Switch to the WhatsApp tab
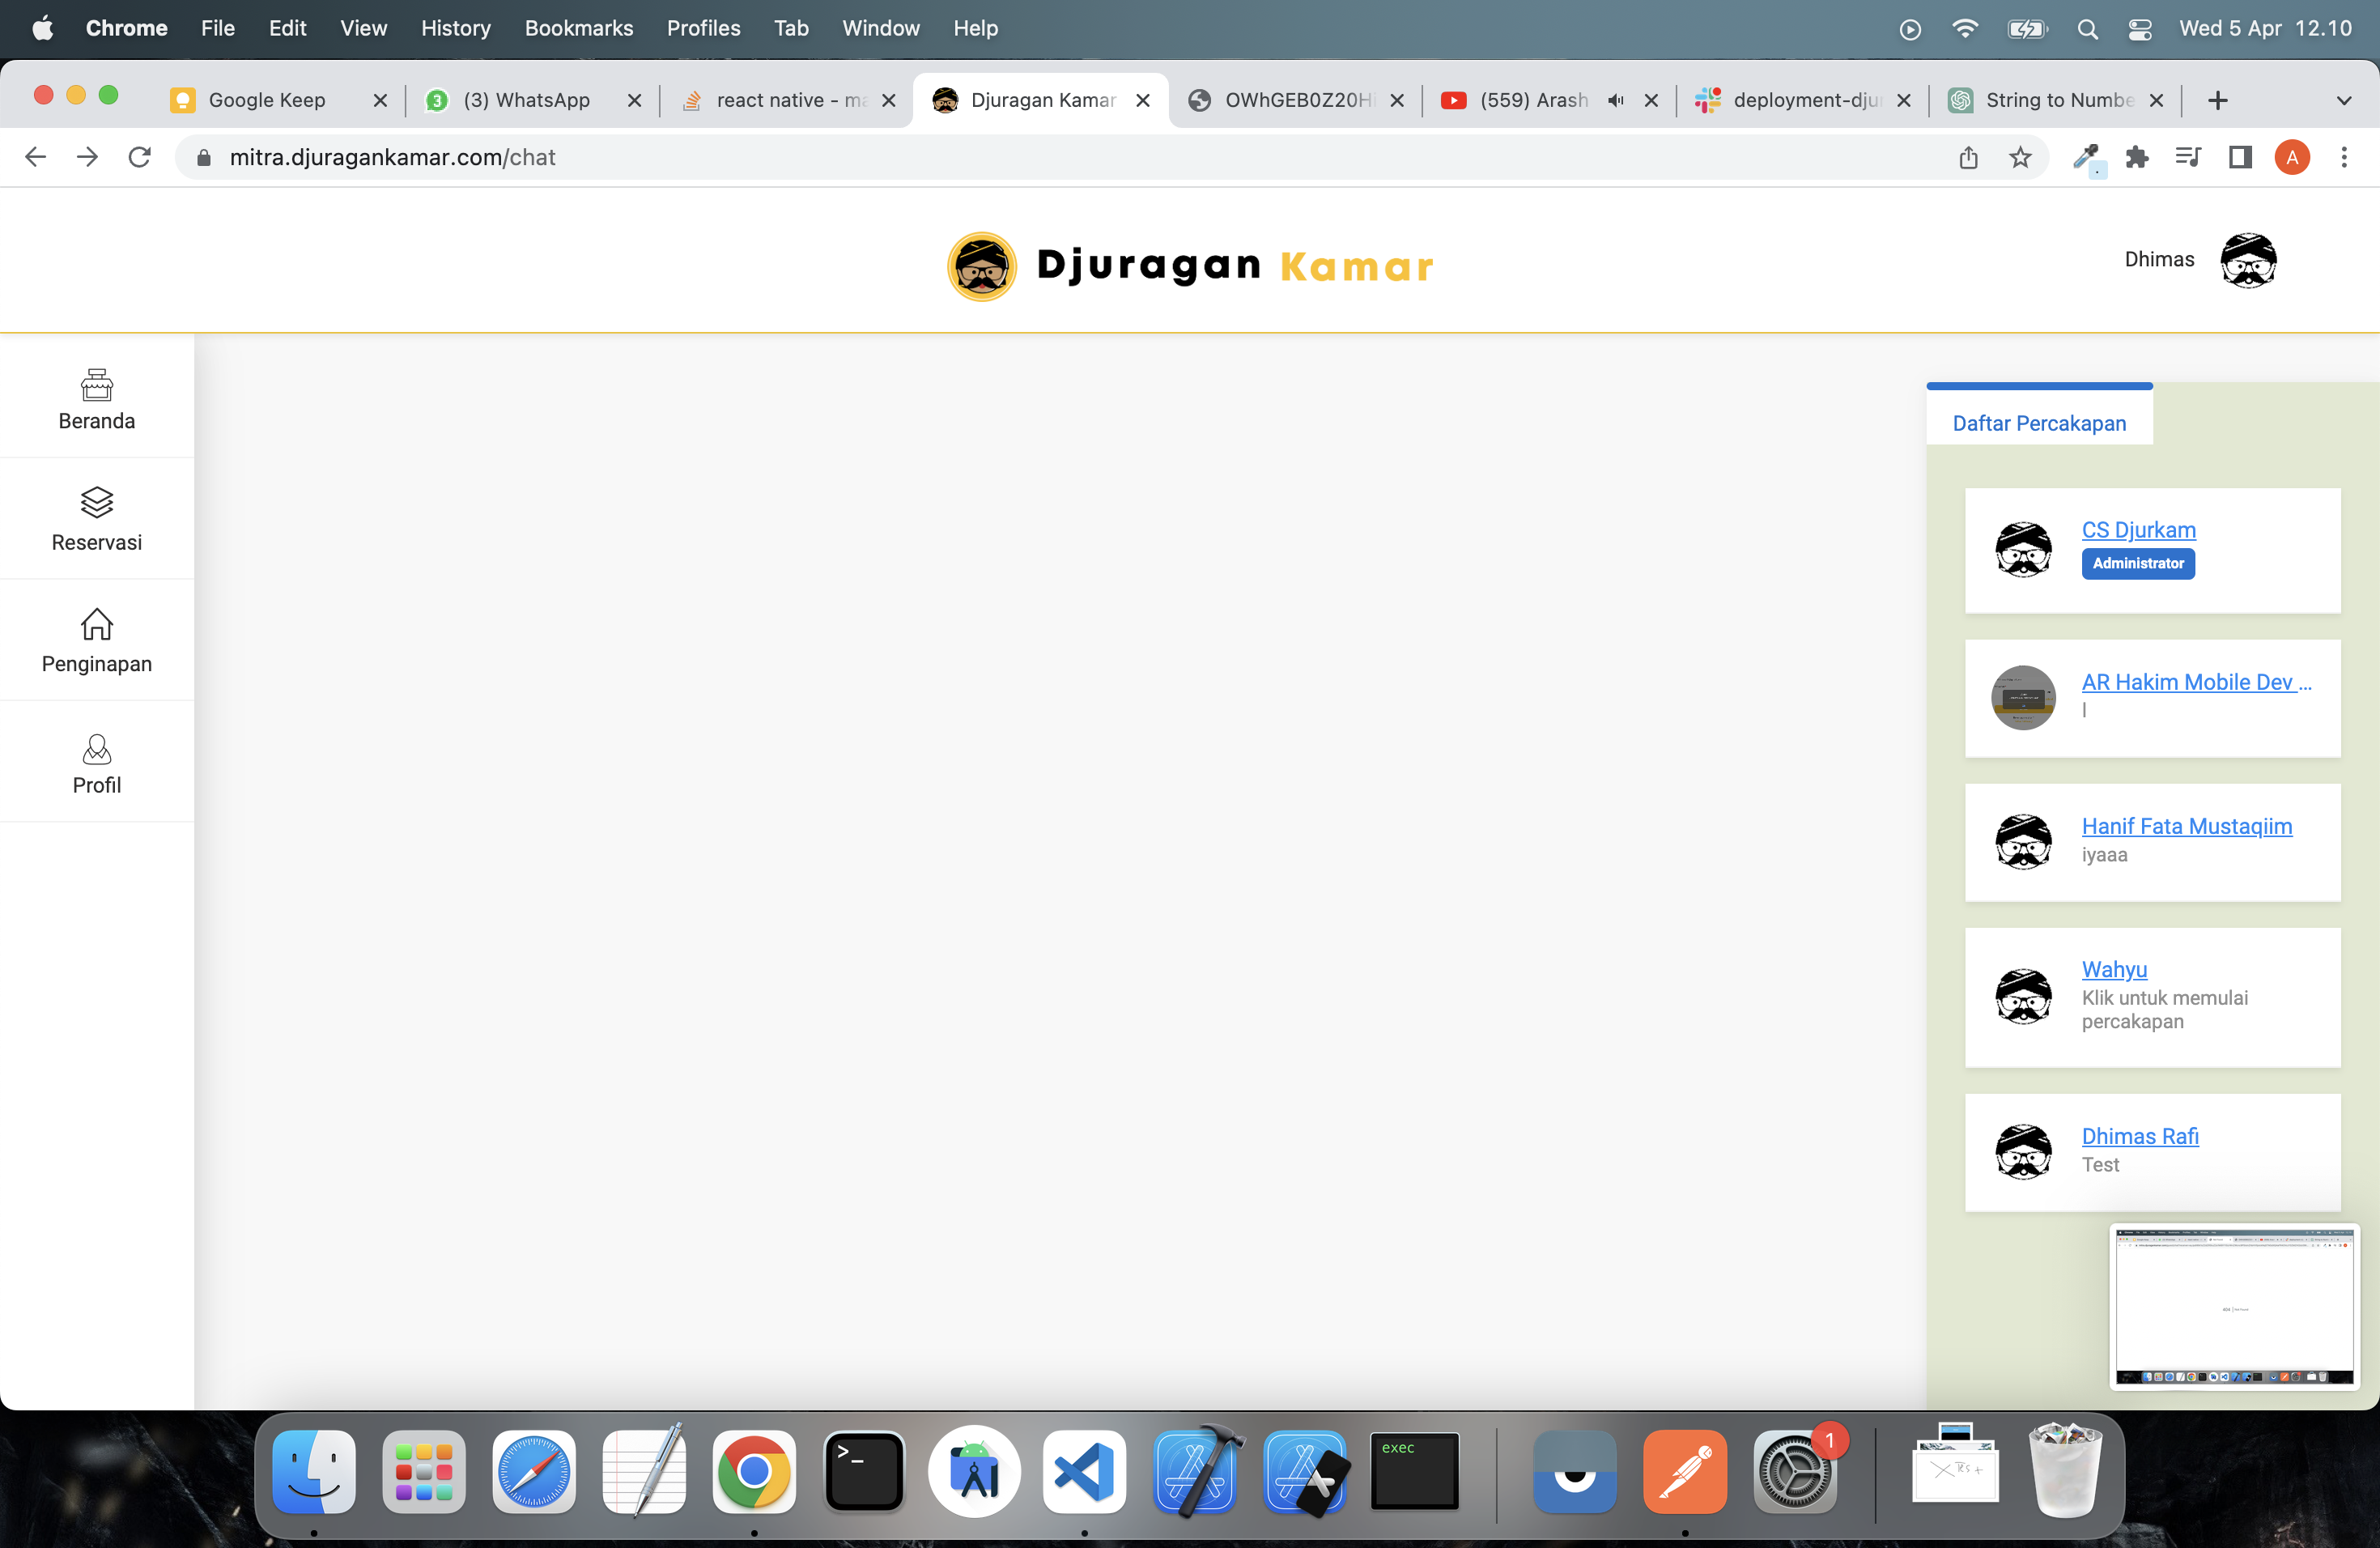The height and width of the screenshot is (1548, 2380). point(527,100)
